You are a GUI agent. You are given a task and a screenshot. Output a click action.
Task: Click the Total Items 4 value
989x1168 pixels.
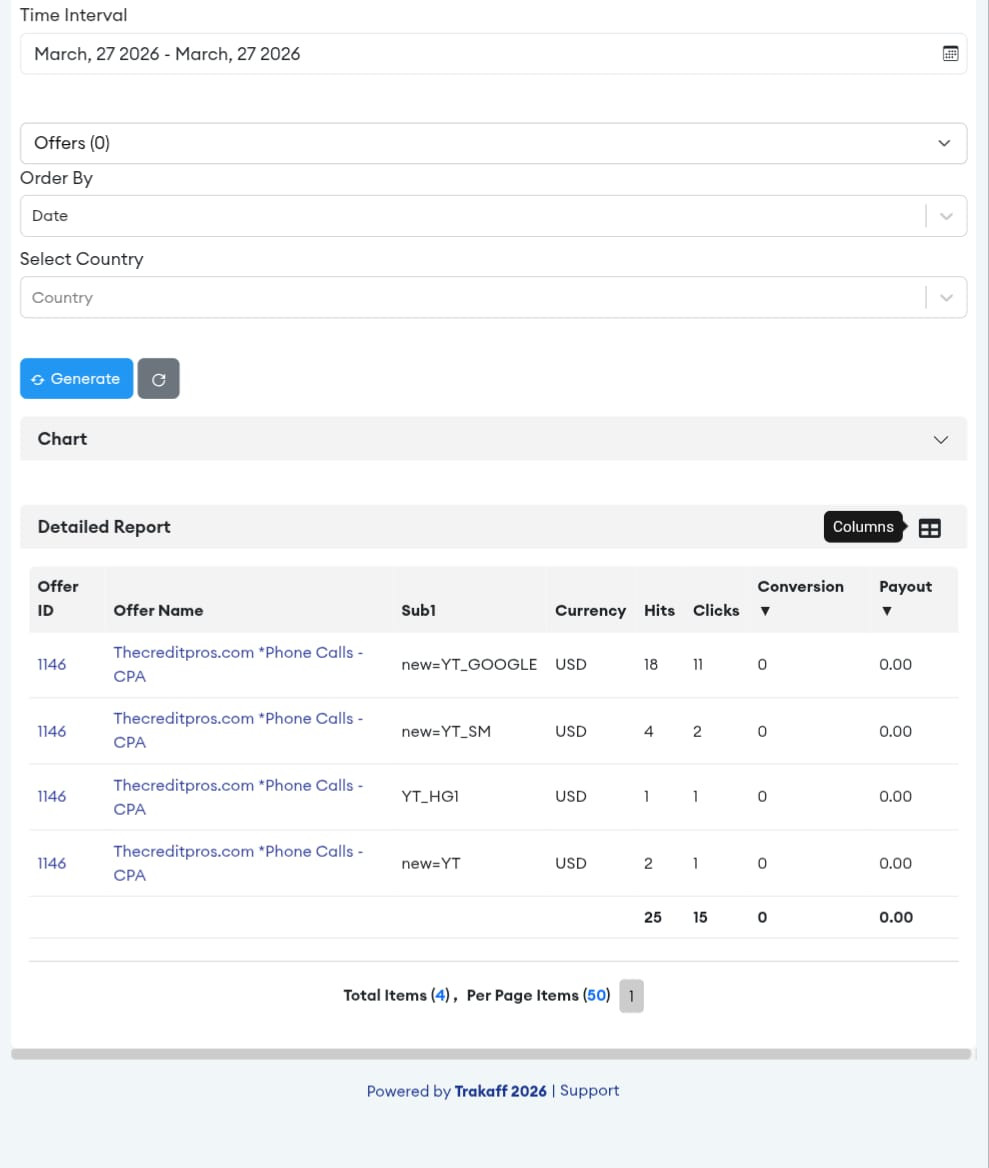[x=440, y=995]
